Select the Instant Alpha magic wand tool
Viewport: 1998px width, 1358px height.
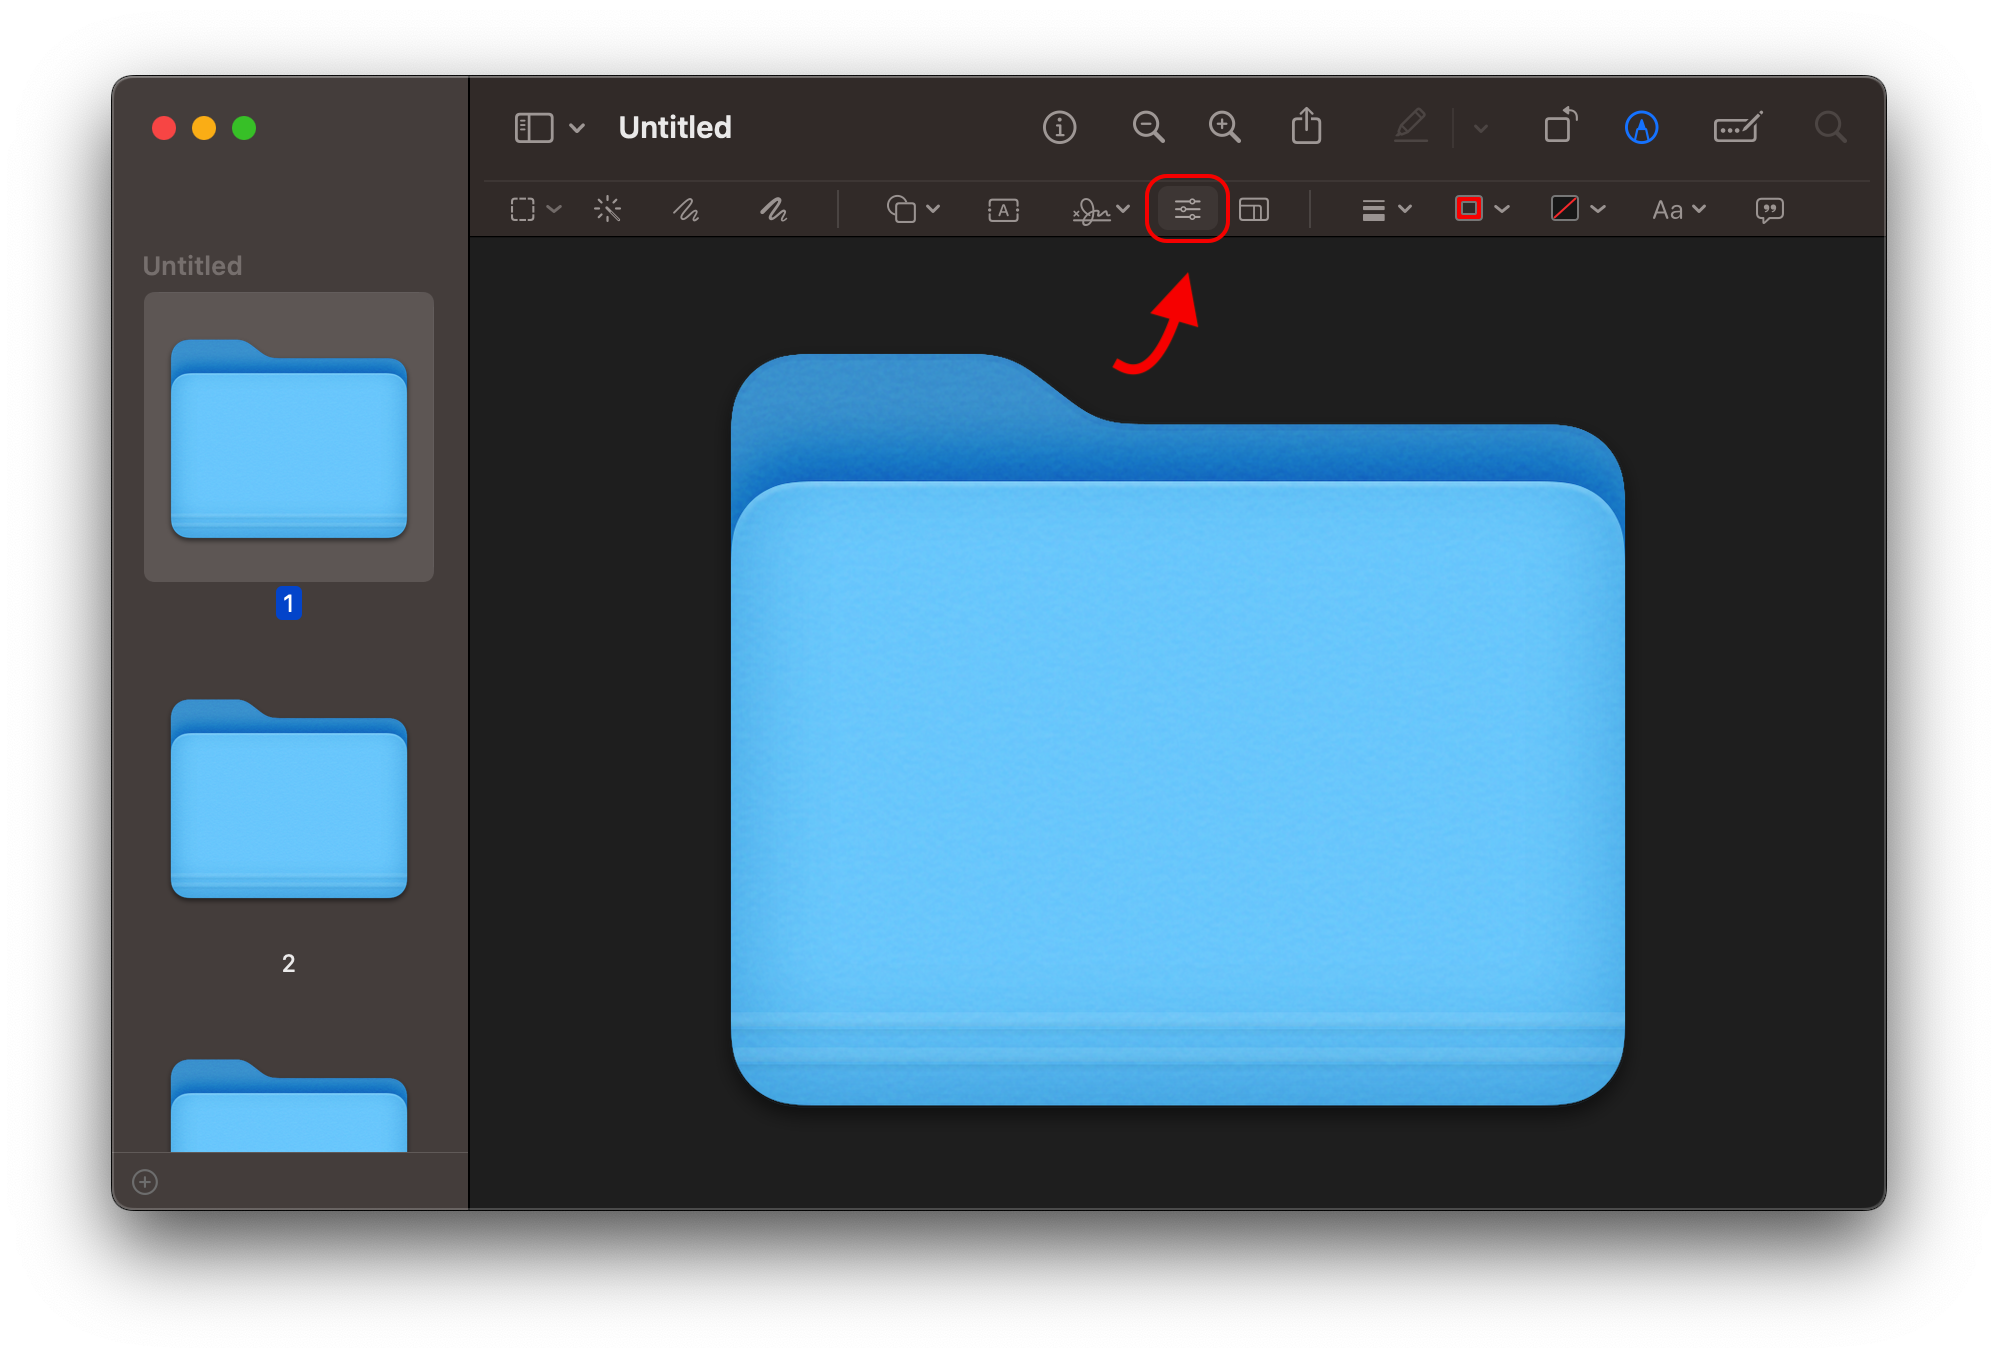coord(607,209)
